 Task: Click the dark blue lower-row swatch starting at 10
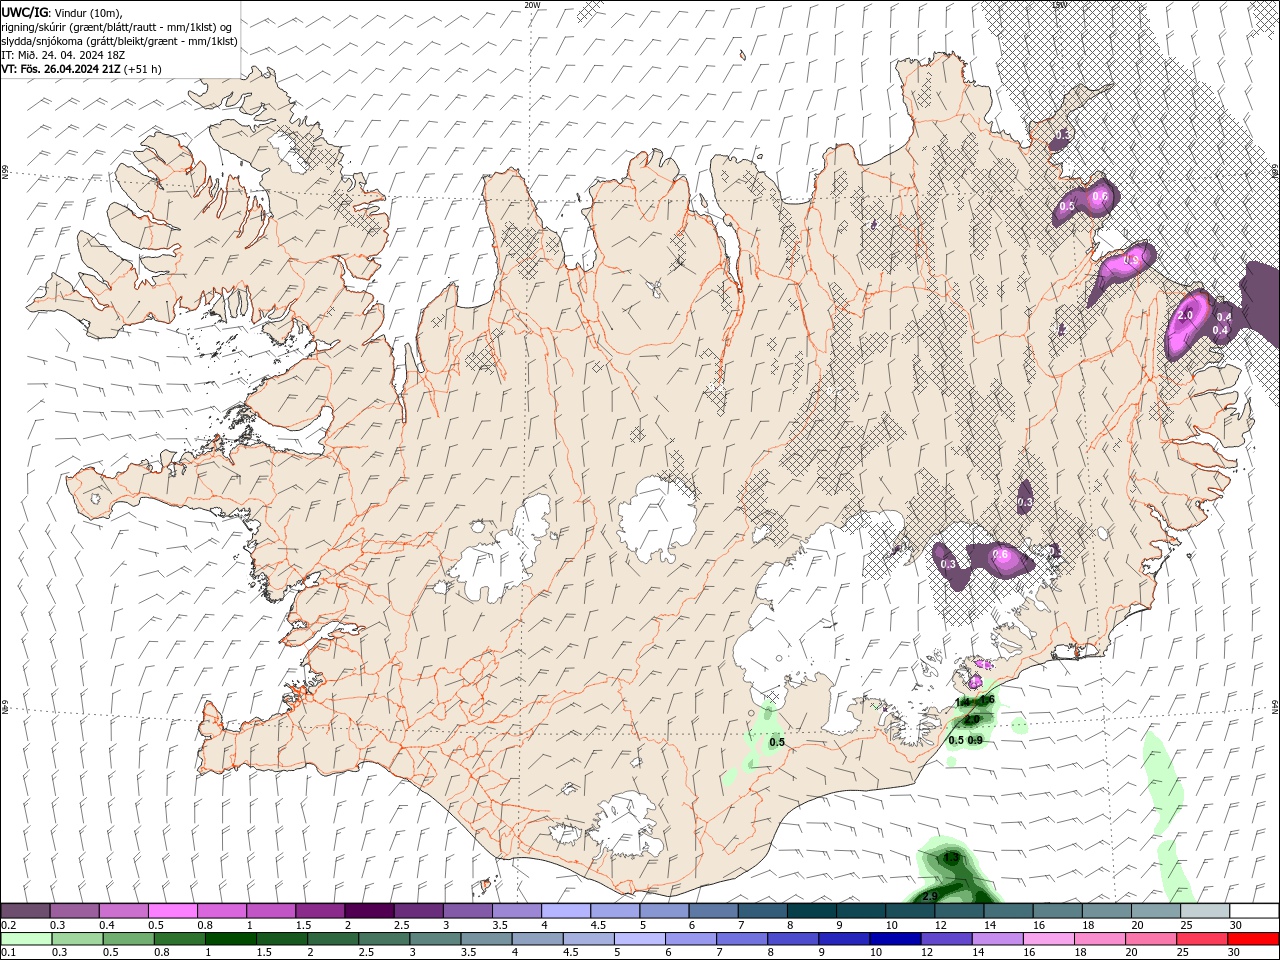pyautogui.click(x=893, y=939)
